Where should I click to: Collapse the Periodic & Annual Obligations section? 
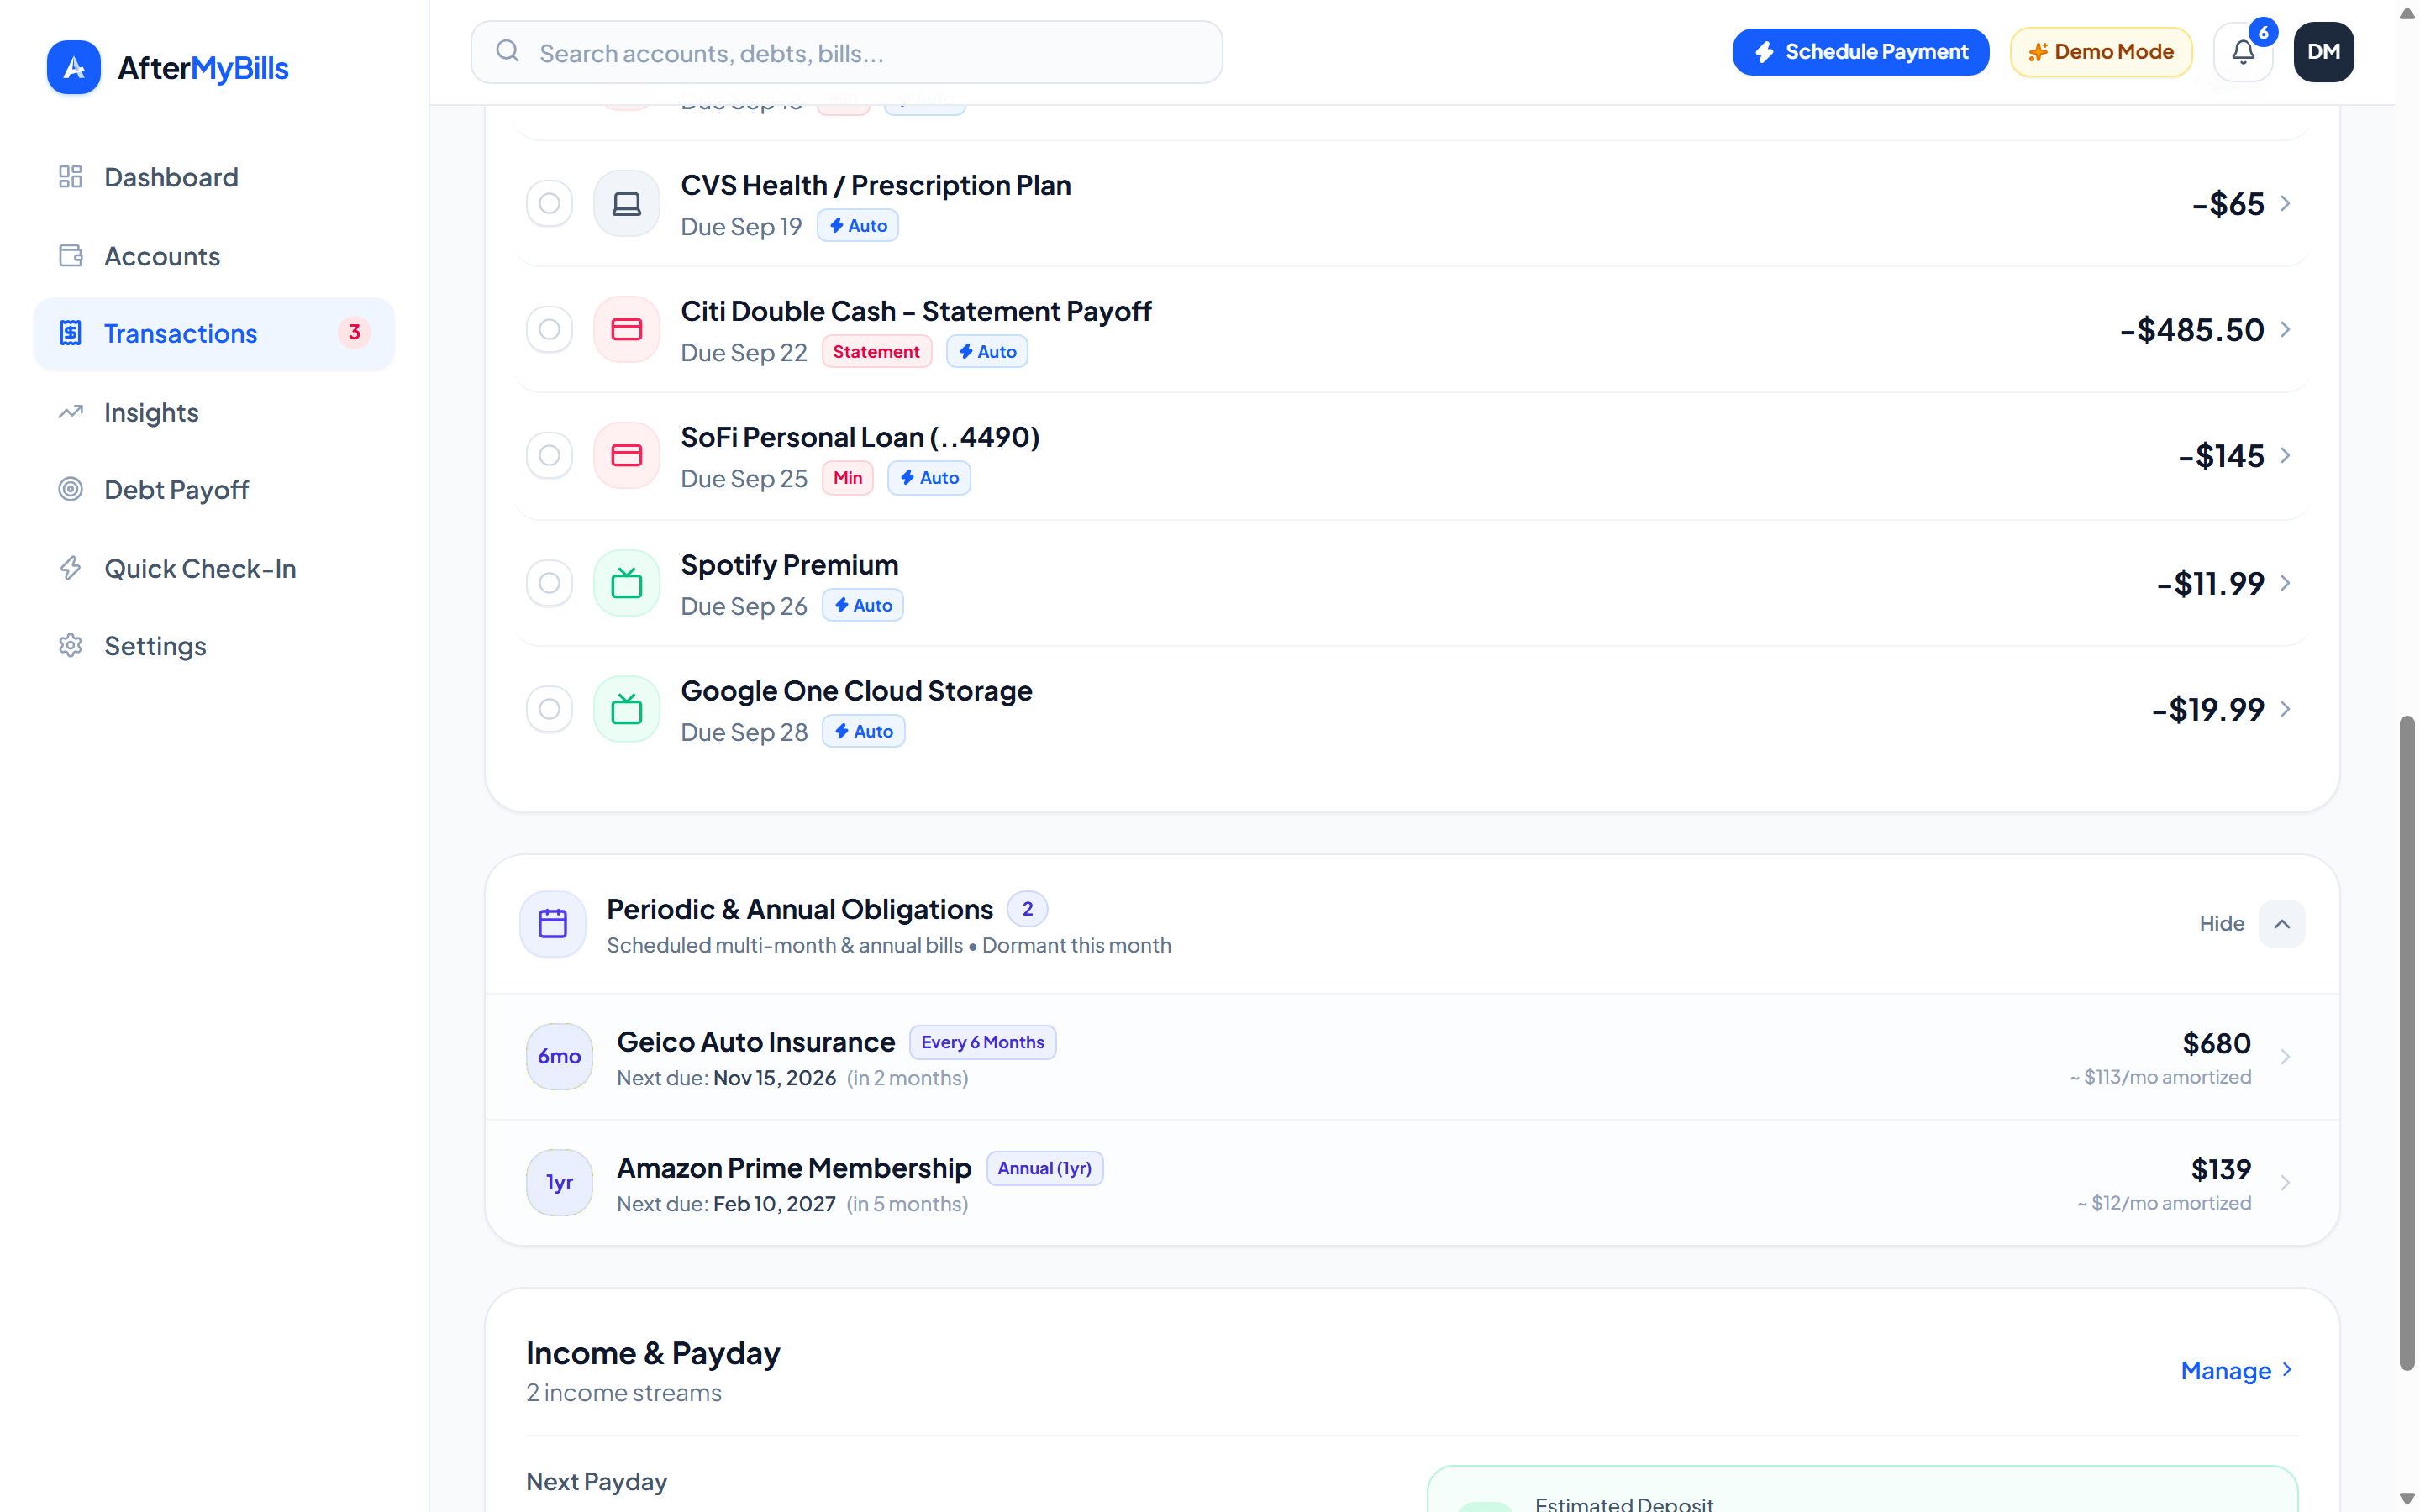(x=2282, y=924)
